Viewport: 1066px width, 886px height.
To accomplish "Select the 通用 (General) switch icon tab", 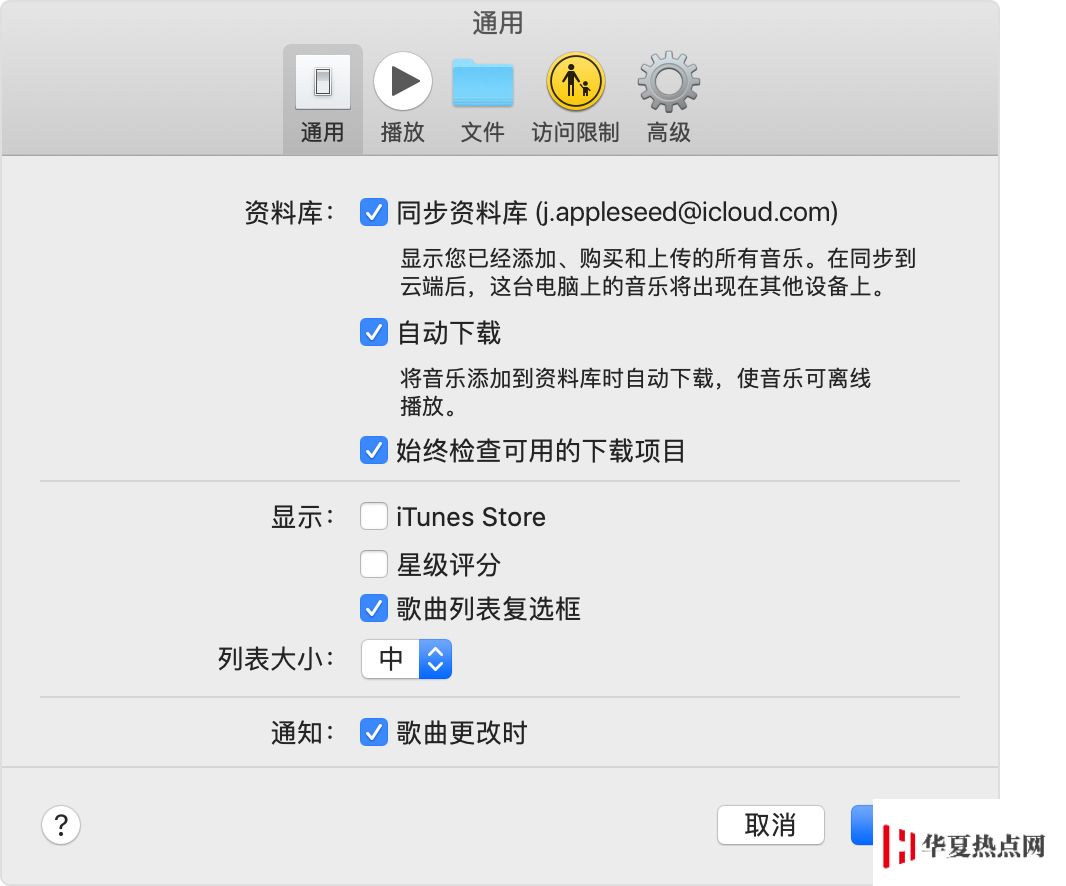I will tap(322, 99).
